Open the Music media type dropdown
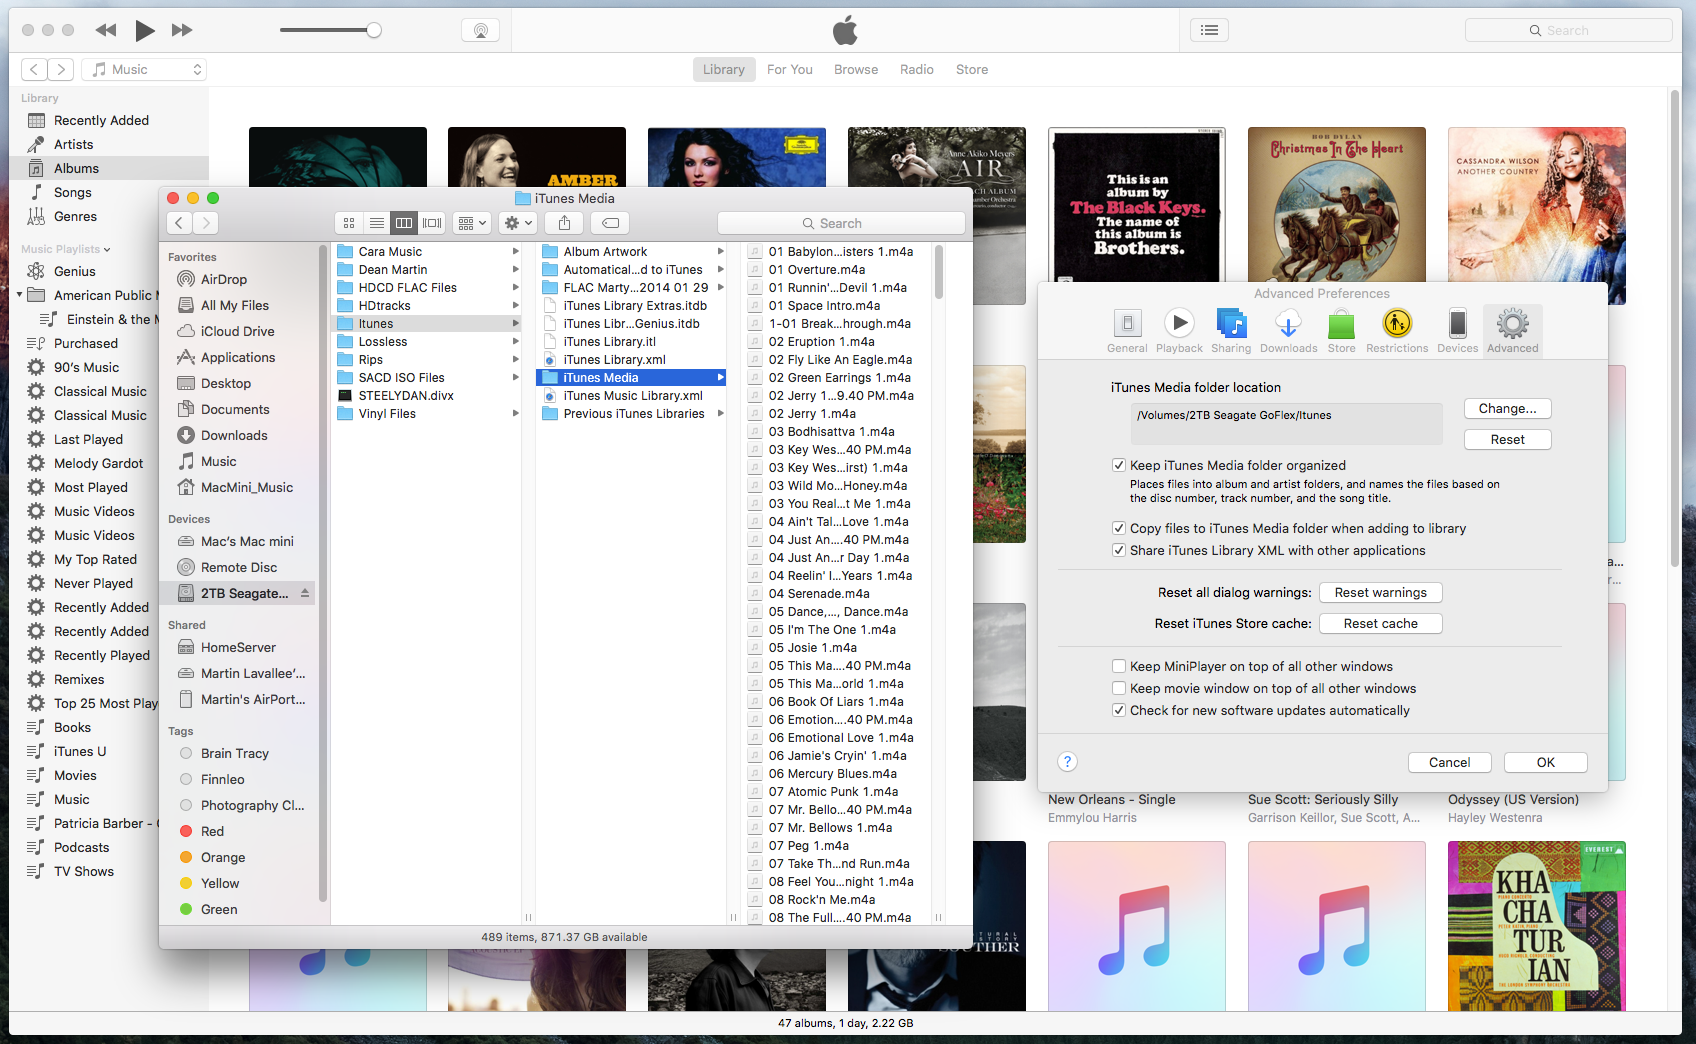Screen dimensions: 1696x1044 click(x=144, y=69)
